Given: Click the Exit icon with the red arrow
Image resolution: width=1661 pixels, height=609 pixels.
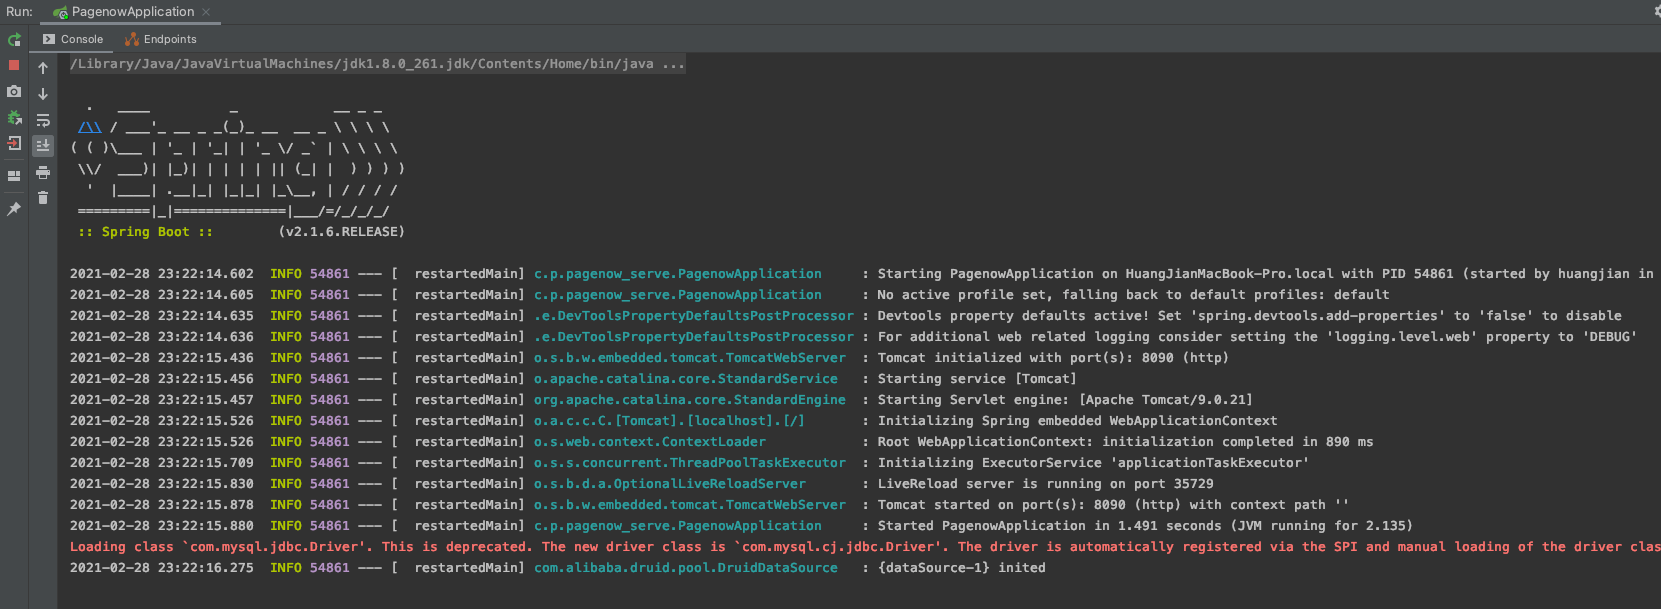Looking at the screenshot, I should click(x=14, y=143).
